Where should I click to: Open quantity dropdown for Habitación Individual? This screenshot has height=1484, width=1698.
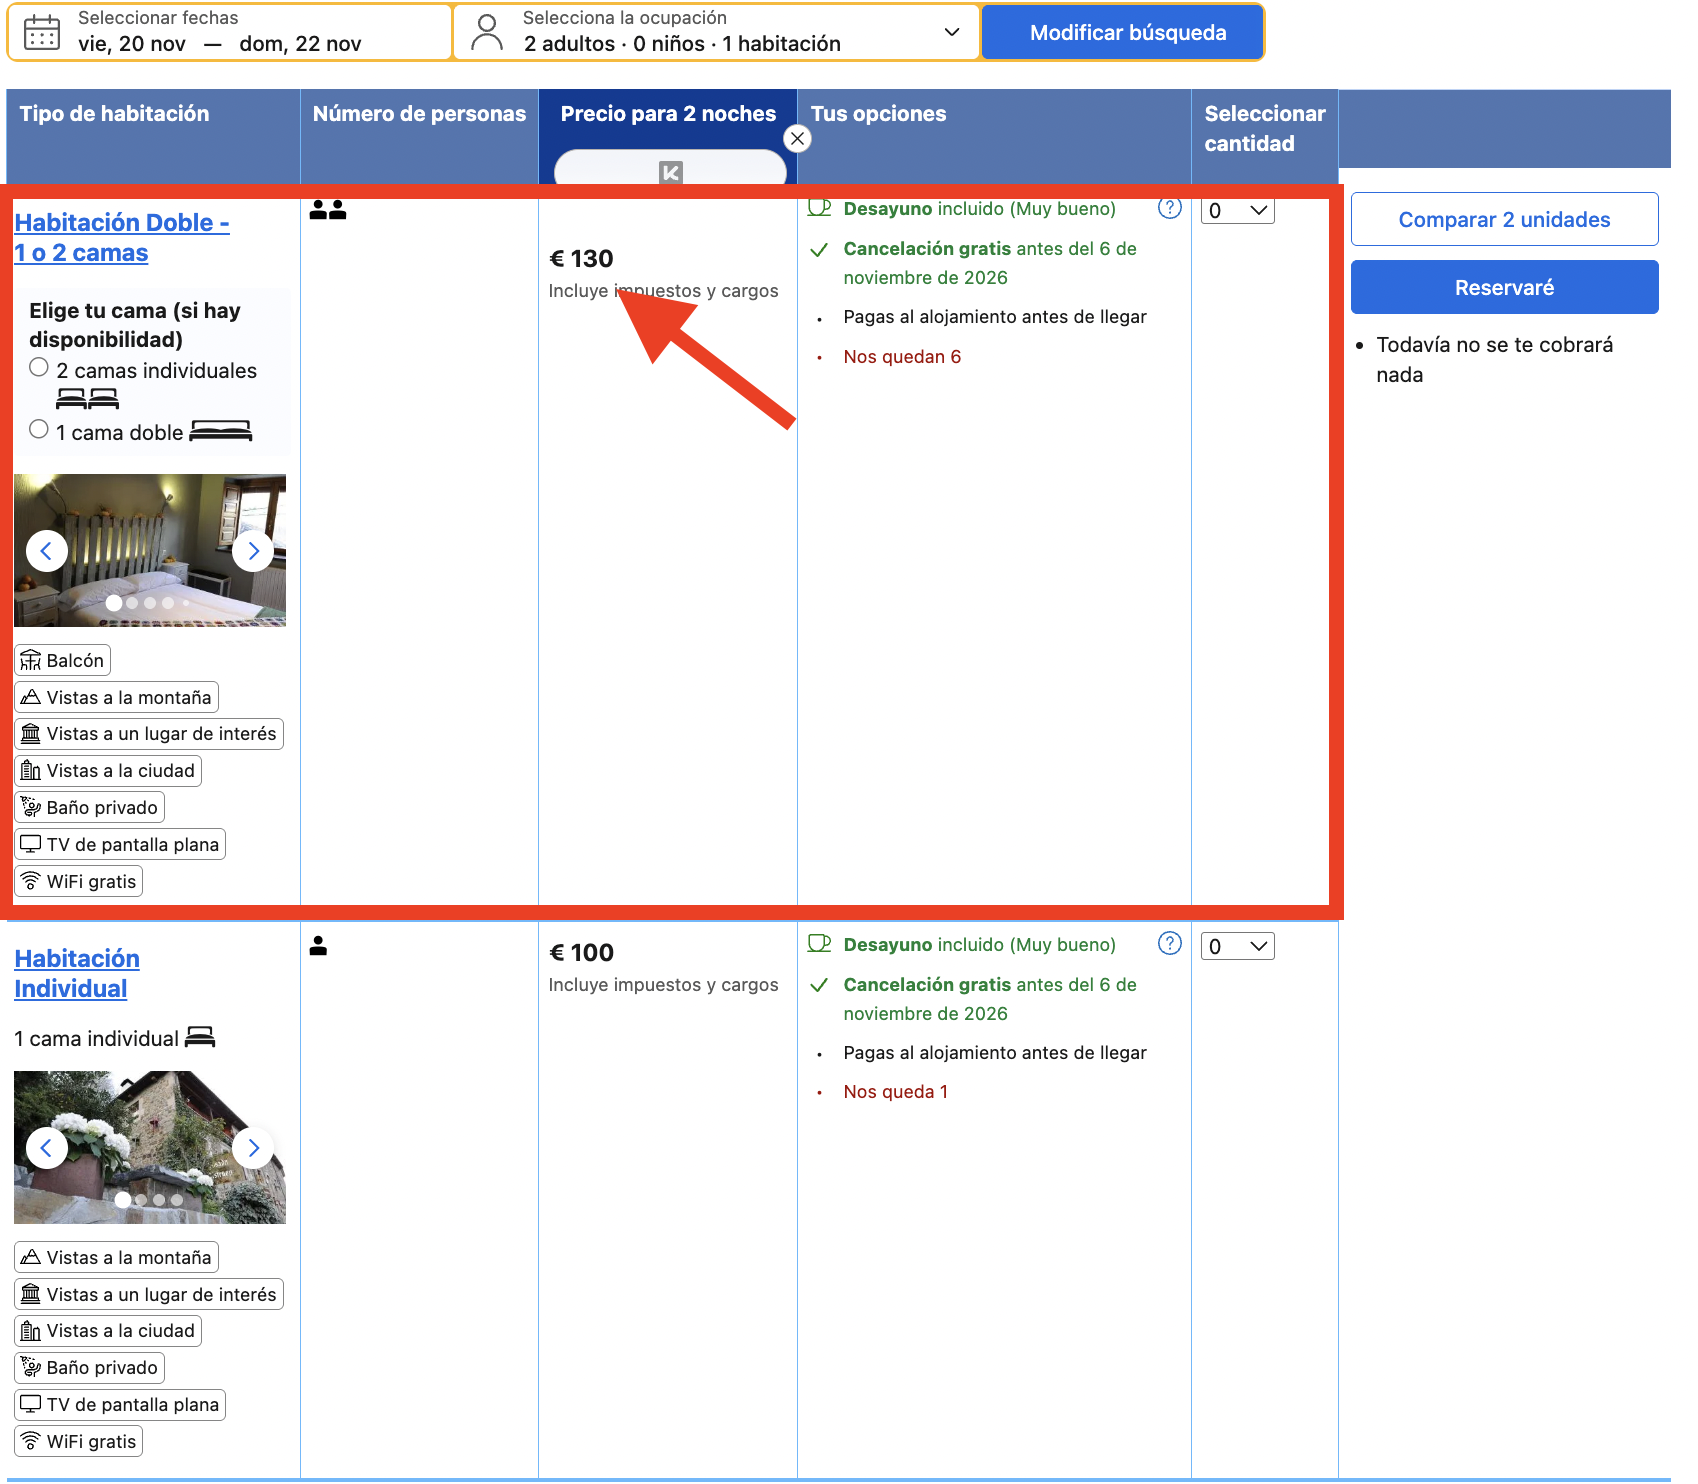(1237, 946)
